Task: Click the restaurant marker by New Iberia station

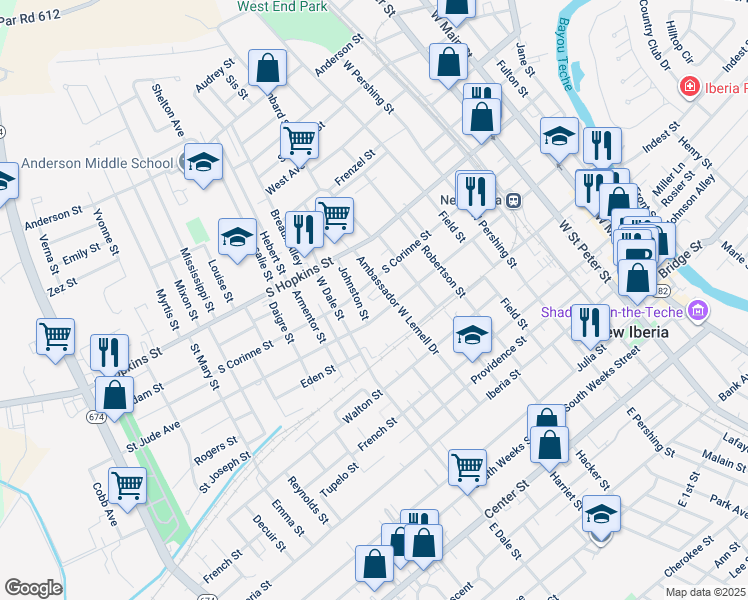Action: click(x=476, y=193)
